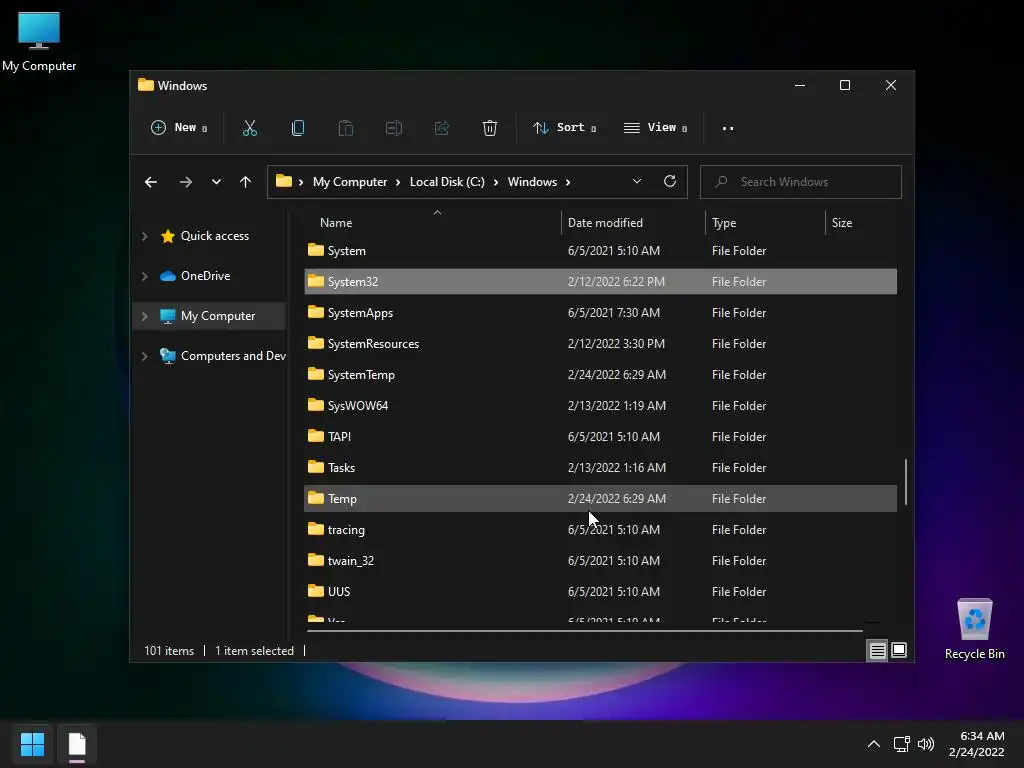The height and width of the screenshot is (768, 1024).
Task: Expand the address bar history dropdown
Action: [x=637, y=182]
